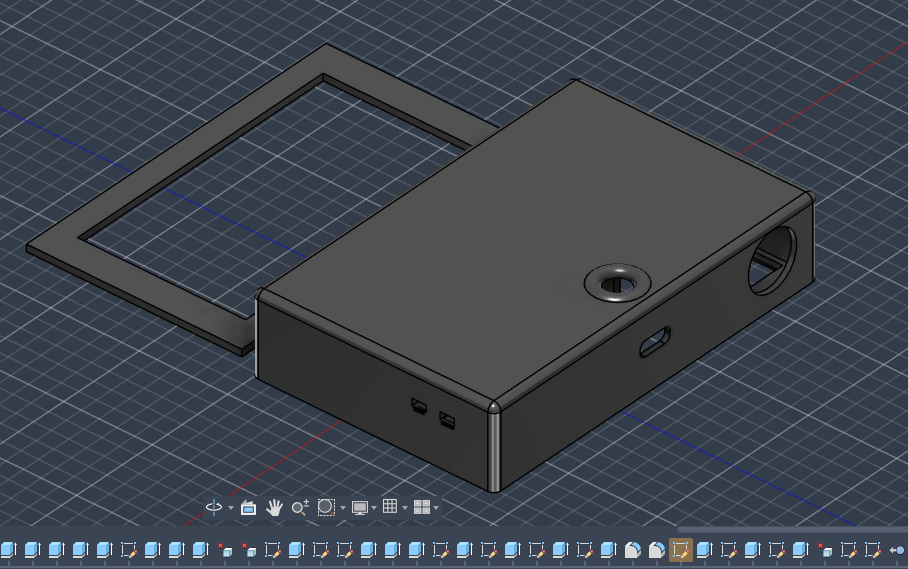908x569 pixels.
Task: Select the leftmost extrude feature in timeline
Action: tap(9, 550)
